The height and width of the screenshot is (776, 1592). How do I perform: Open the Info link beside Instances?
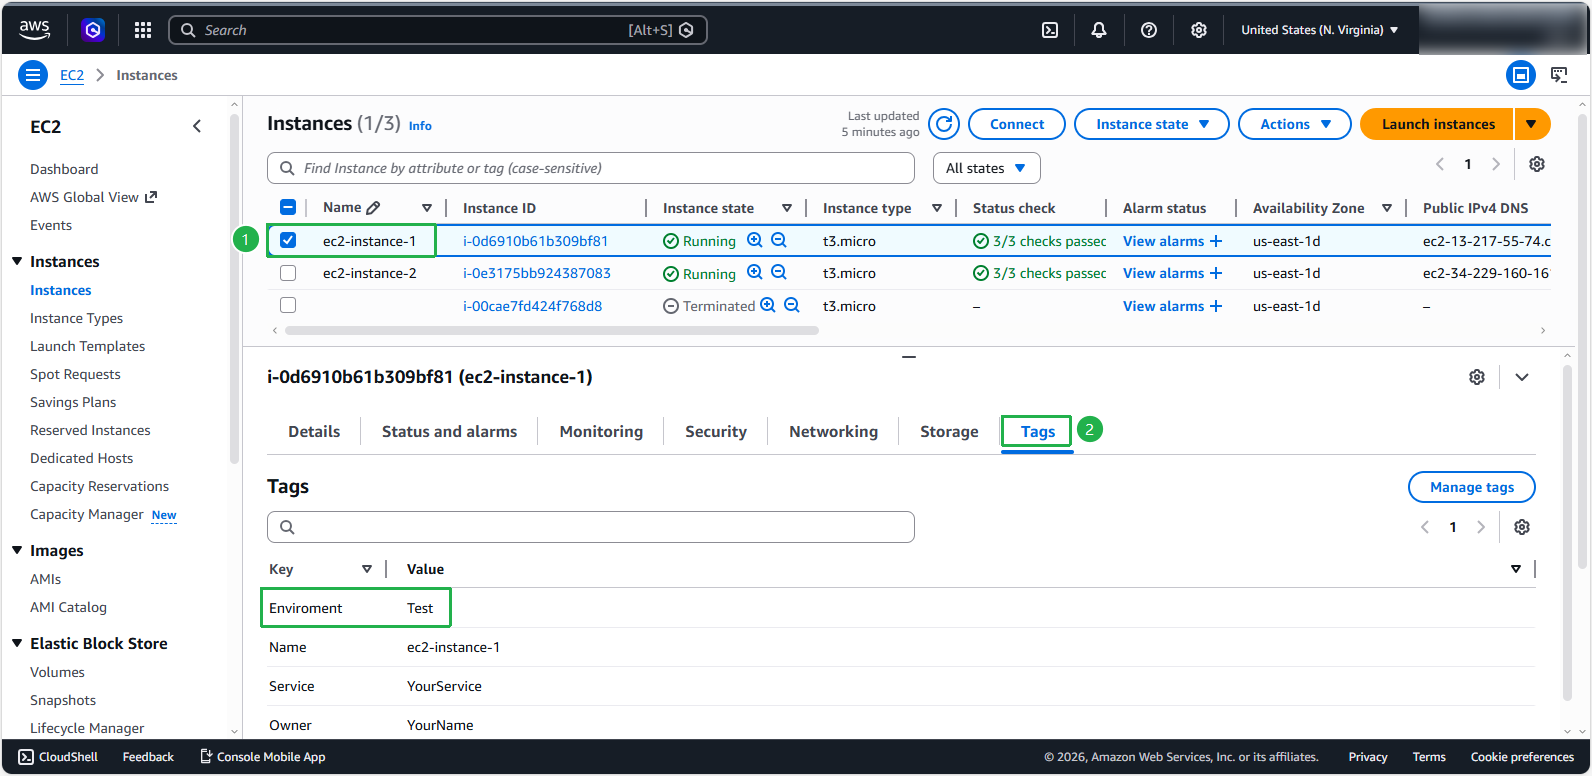pos(420,126)
